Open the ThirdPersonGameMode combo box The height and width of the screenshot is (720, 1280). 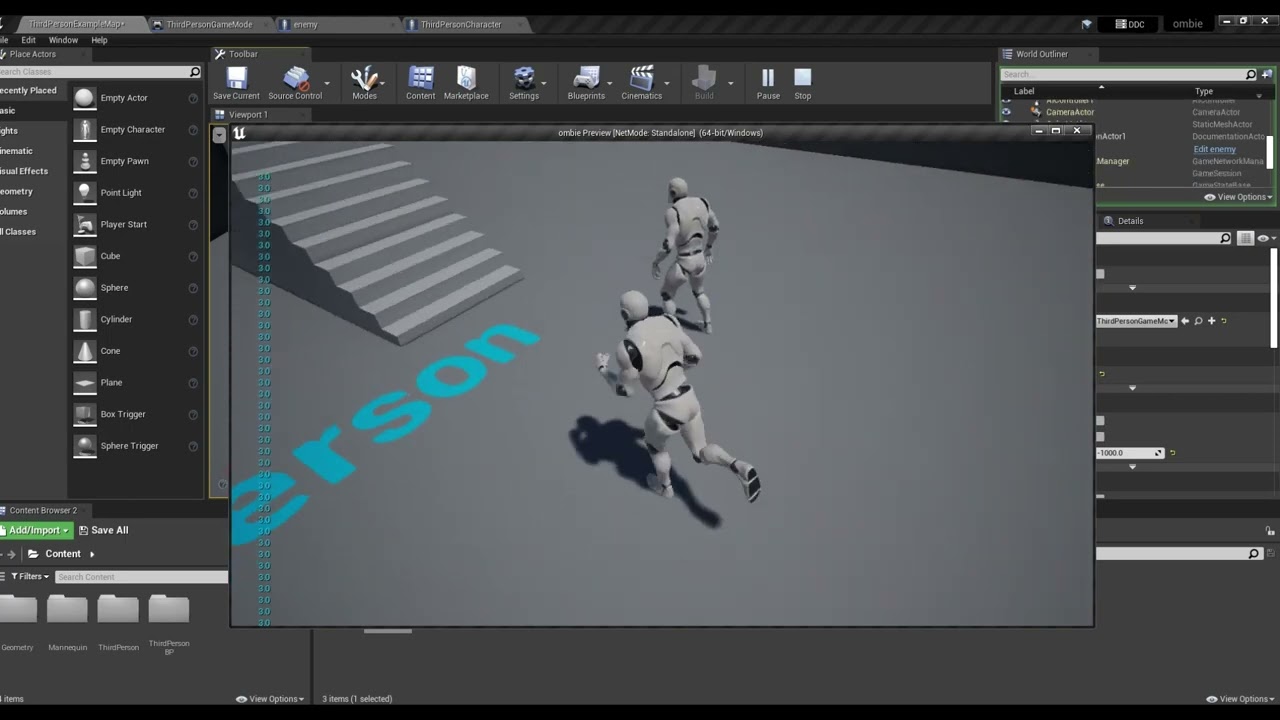1136,321
